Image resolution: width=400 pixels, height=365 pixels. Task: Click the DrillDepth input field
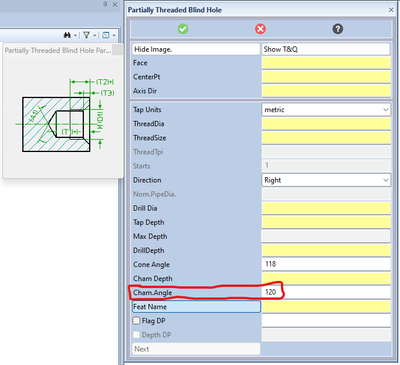pos(326,250)
